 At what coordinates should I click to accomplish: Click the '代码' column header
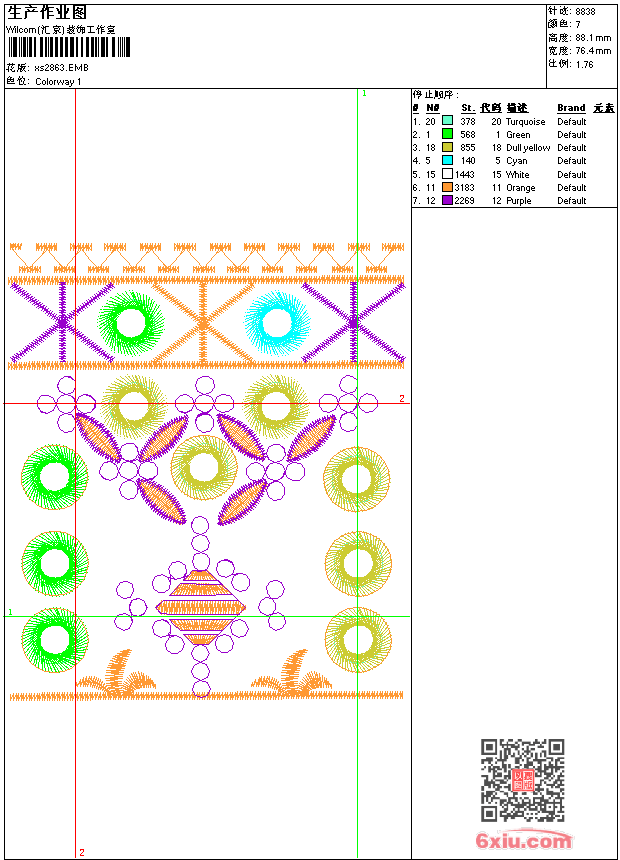click(491, 108)
